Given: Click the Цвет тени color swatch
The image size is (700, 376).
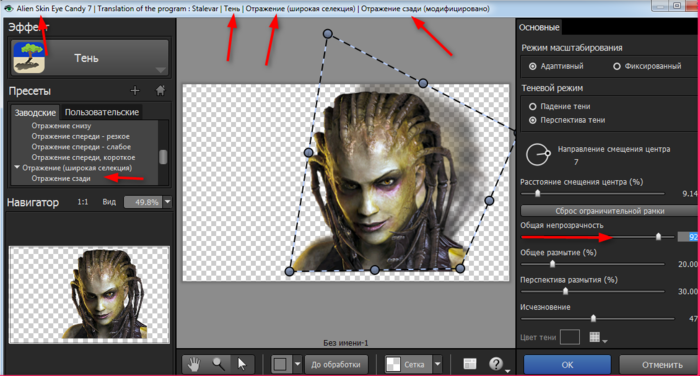Looking at the screenshot, I should pyautogui.click(x=570, y=337).
